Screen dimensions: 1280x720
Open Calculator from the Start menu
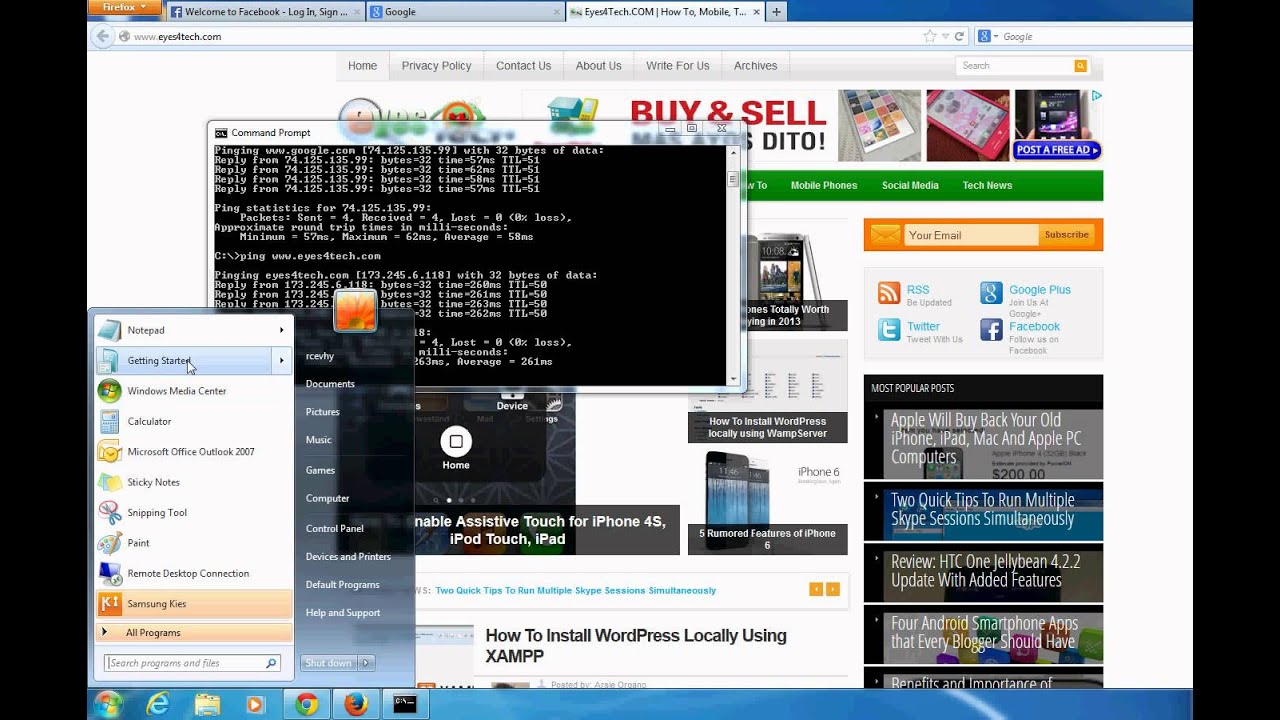194,421
